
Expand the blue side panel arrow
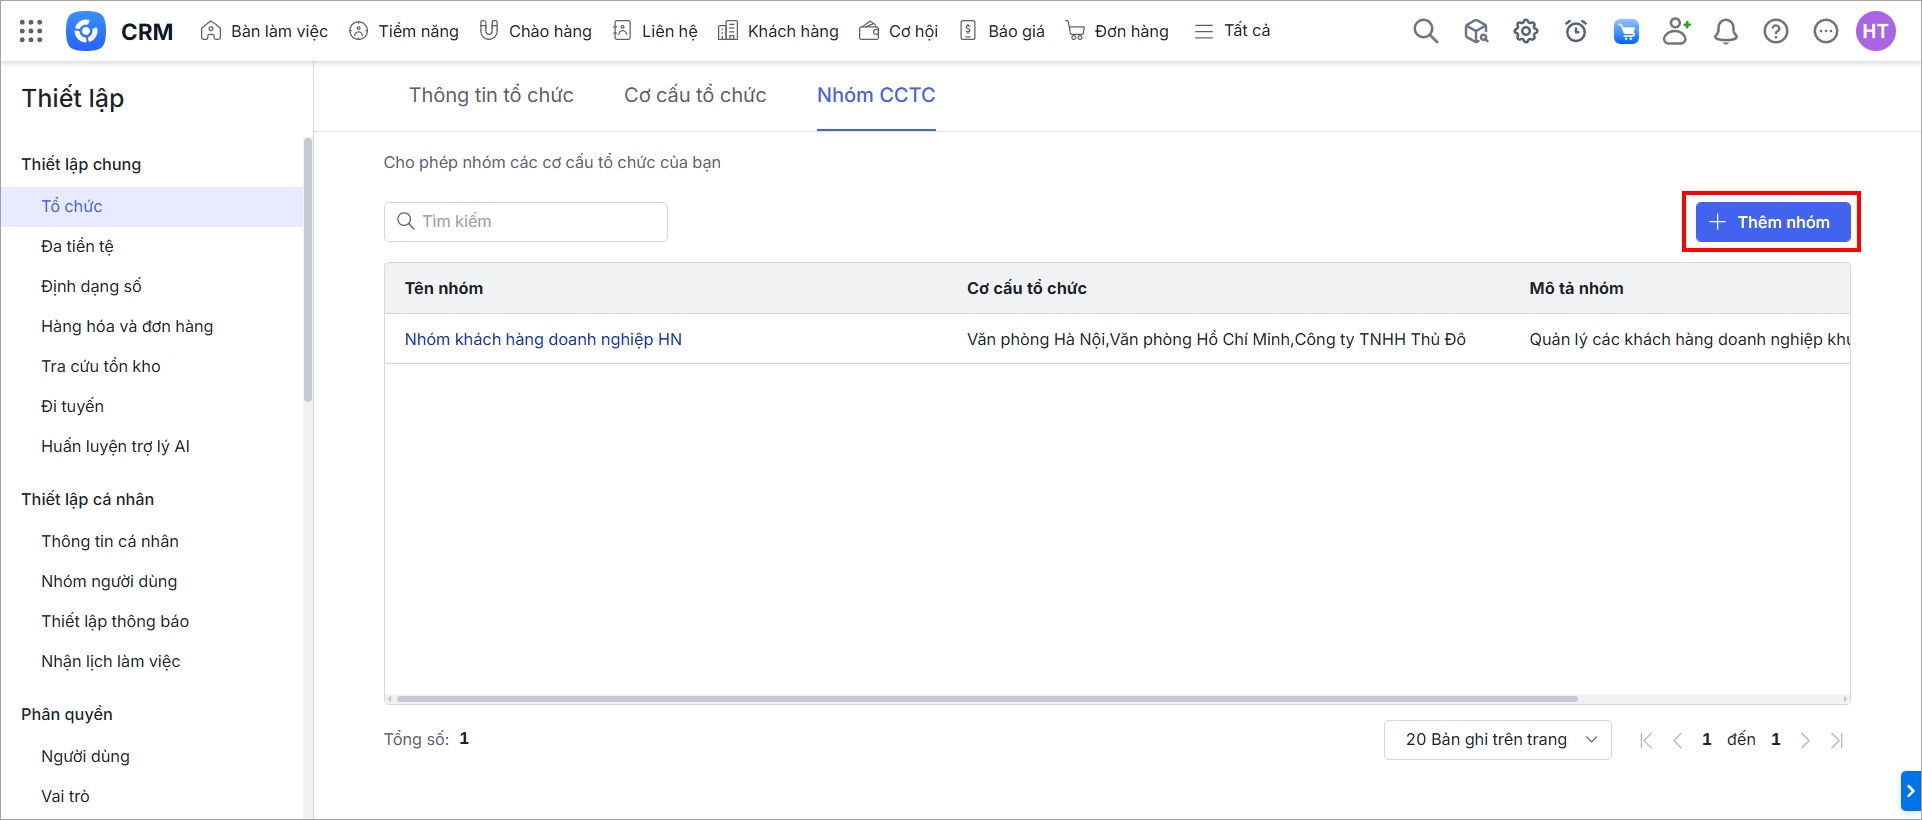pos(1910,791)
